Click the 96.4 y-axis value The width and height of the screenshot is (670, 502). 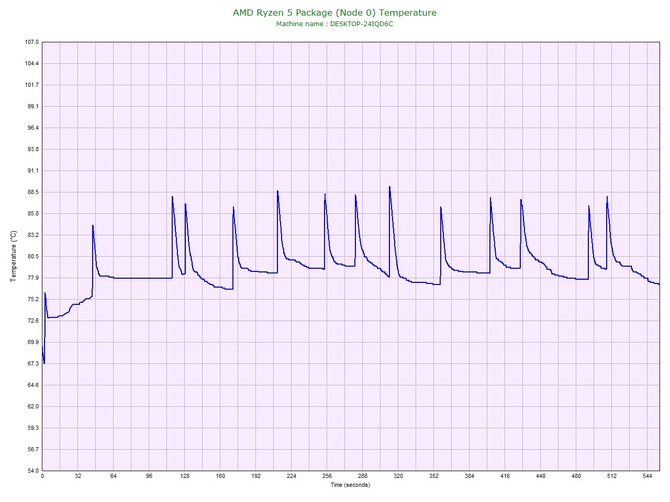click(32, 128)
